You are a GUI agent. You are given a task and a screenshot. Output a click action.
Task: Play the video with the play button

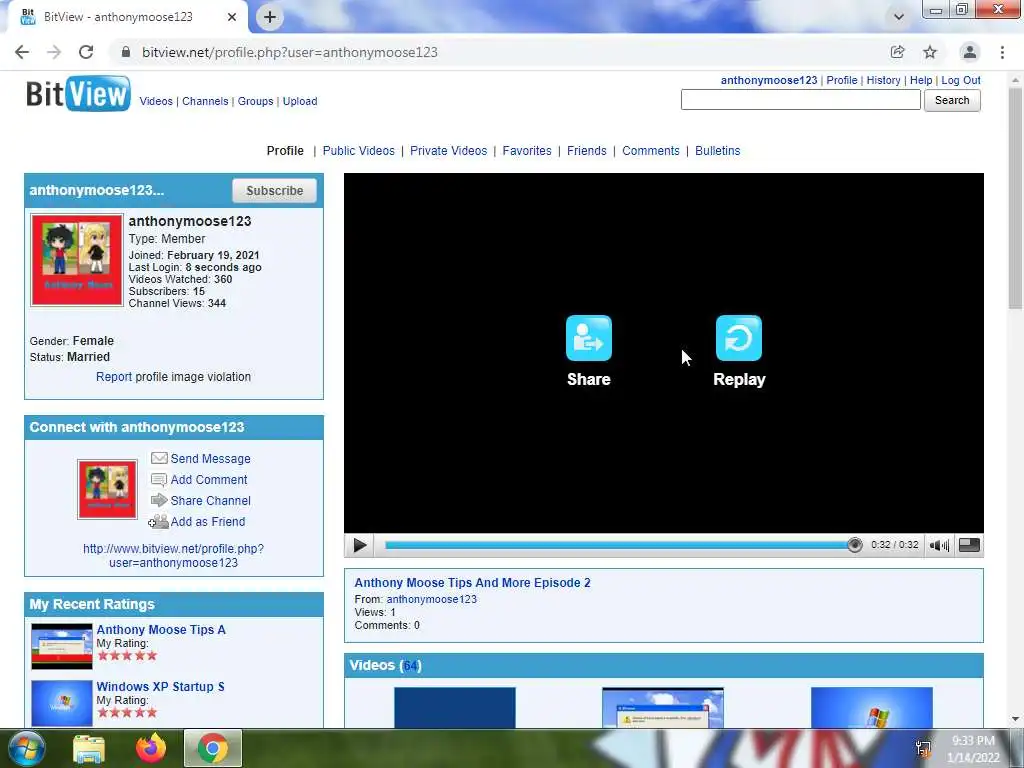359,545
